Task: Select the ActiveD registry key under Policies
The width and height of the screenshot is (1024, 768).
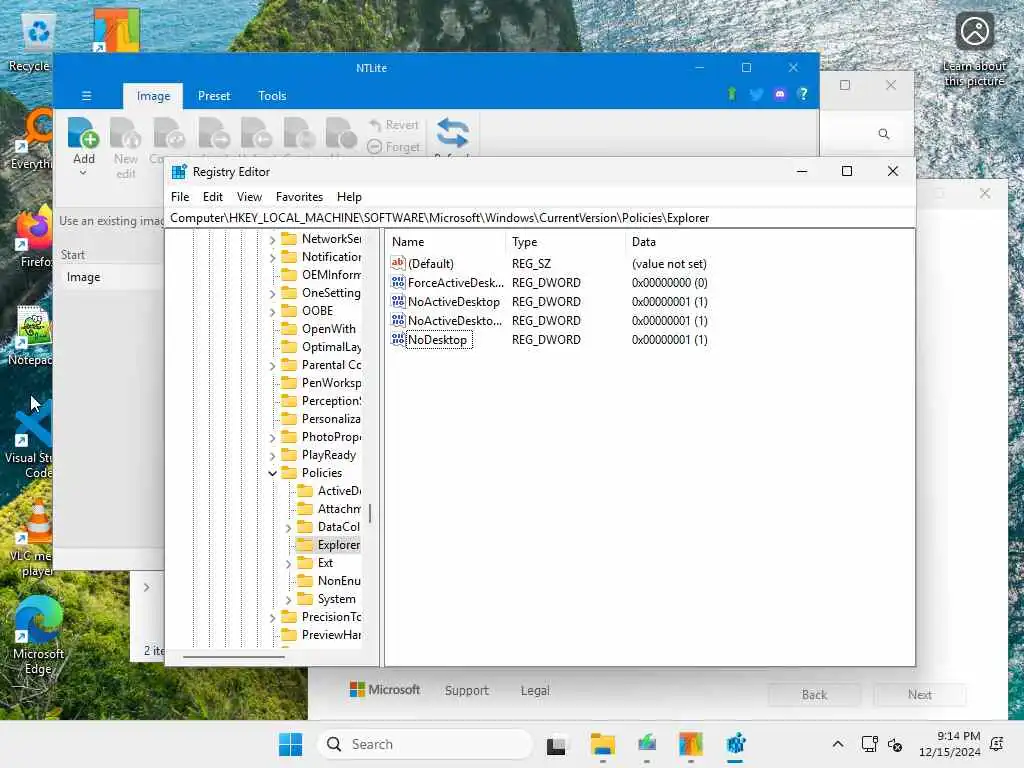Action: click(338, 491)
